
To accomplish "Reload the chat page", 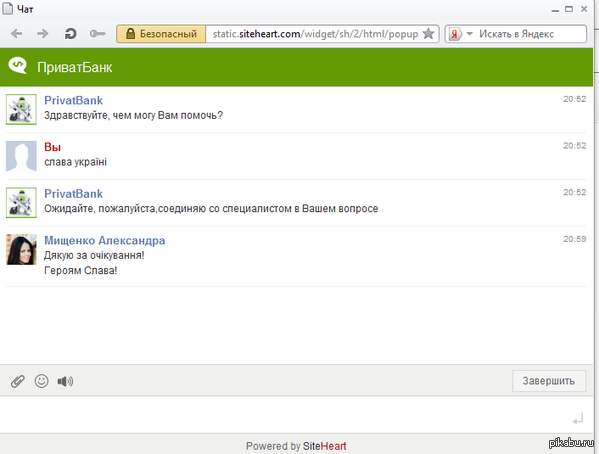I will tap(70, 34).
